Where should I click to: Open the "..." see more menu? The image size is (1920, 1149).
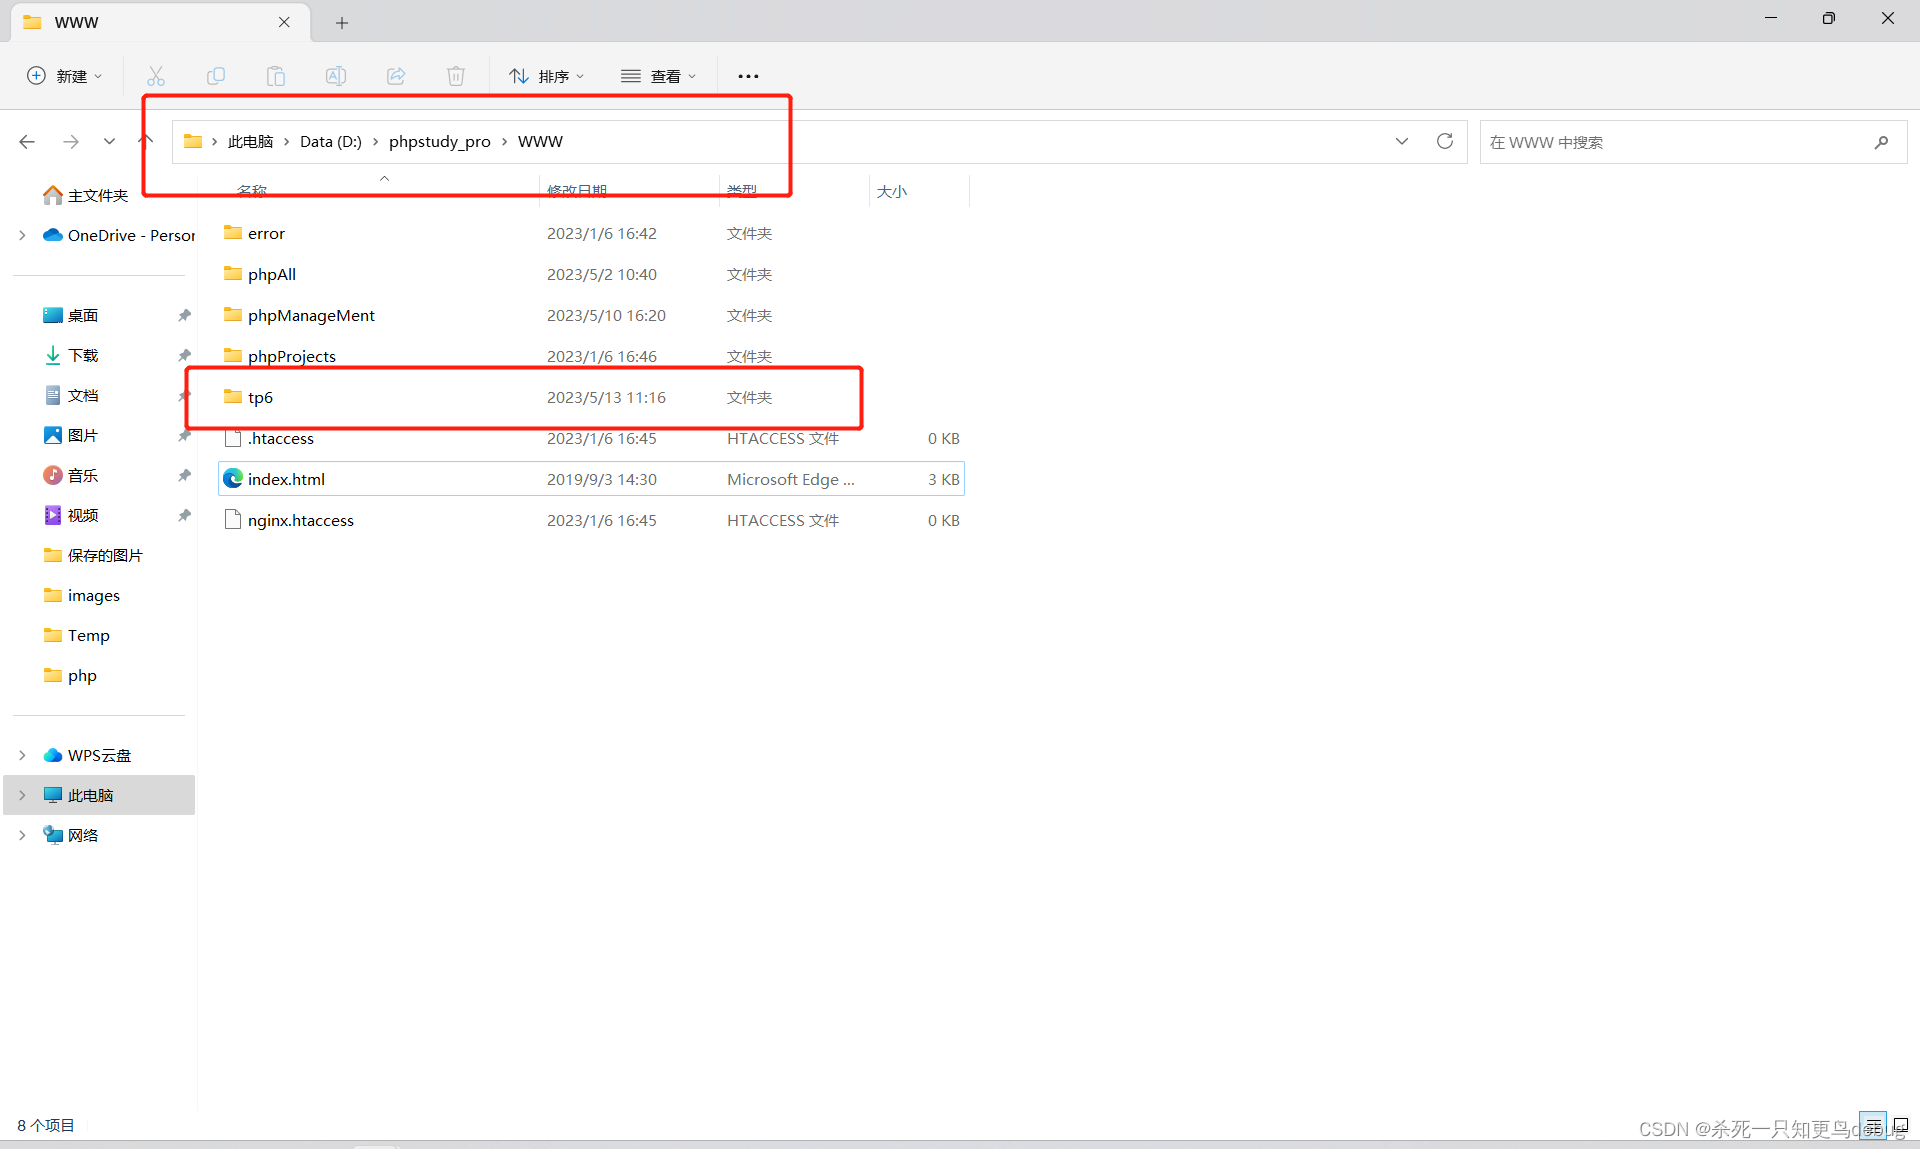pyautogui.click(x=748, y=75)
